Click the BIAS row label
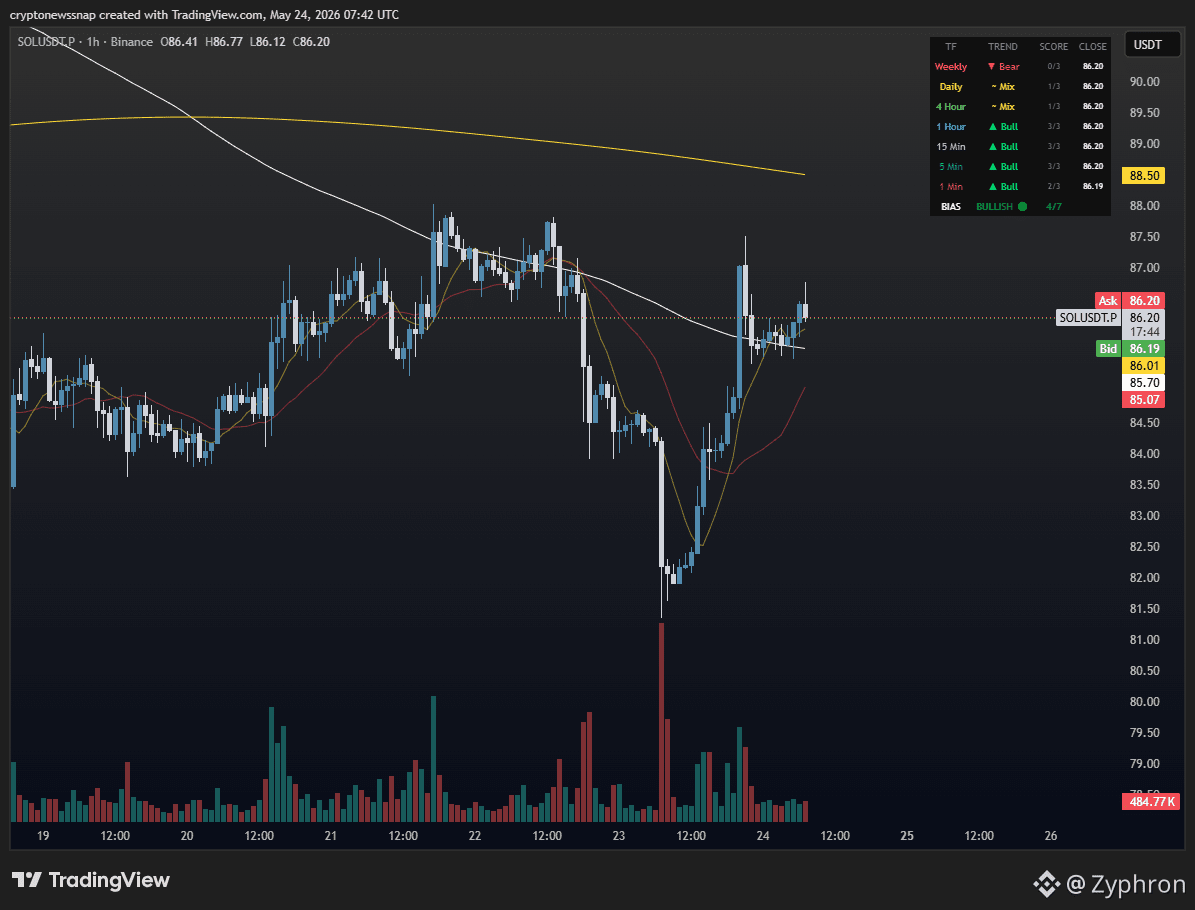The width and height of the screenshot is (1195, 910). (x=950, y=207)
